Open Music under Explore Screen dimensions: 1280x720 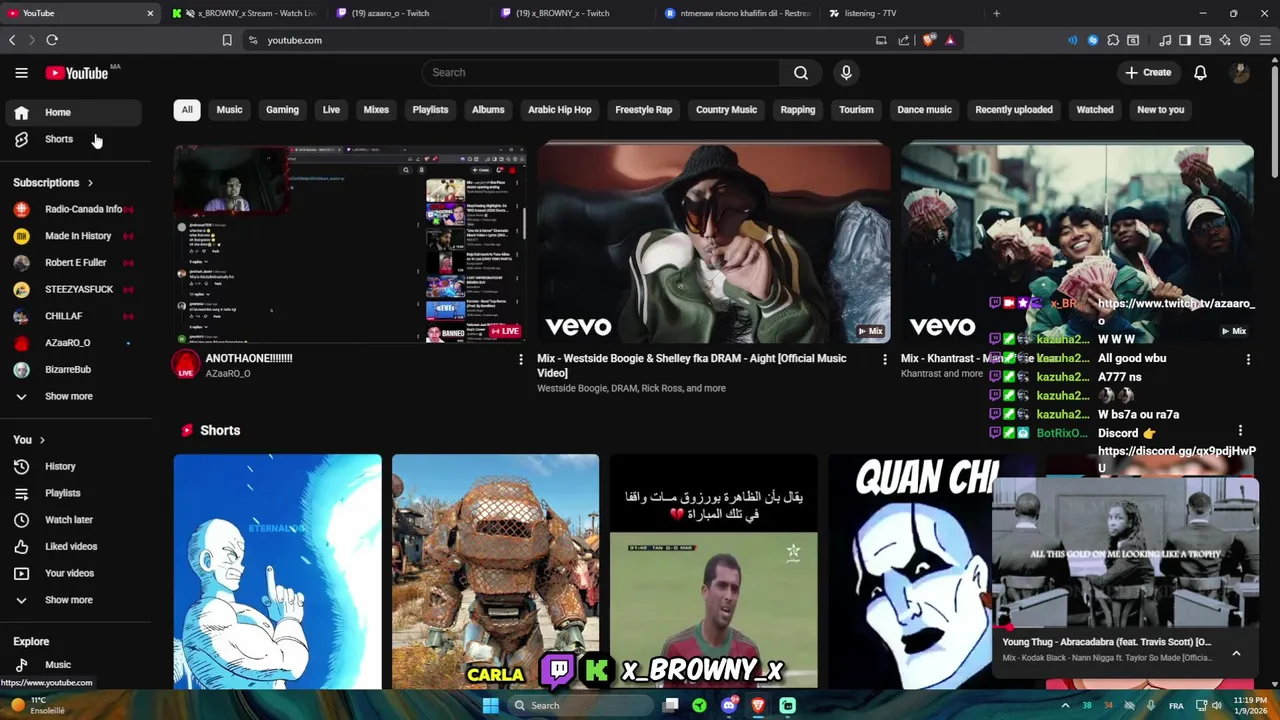[72, 665]
